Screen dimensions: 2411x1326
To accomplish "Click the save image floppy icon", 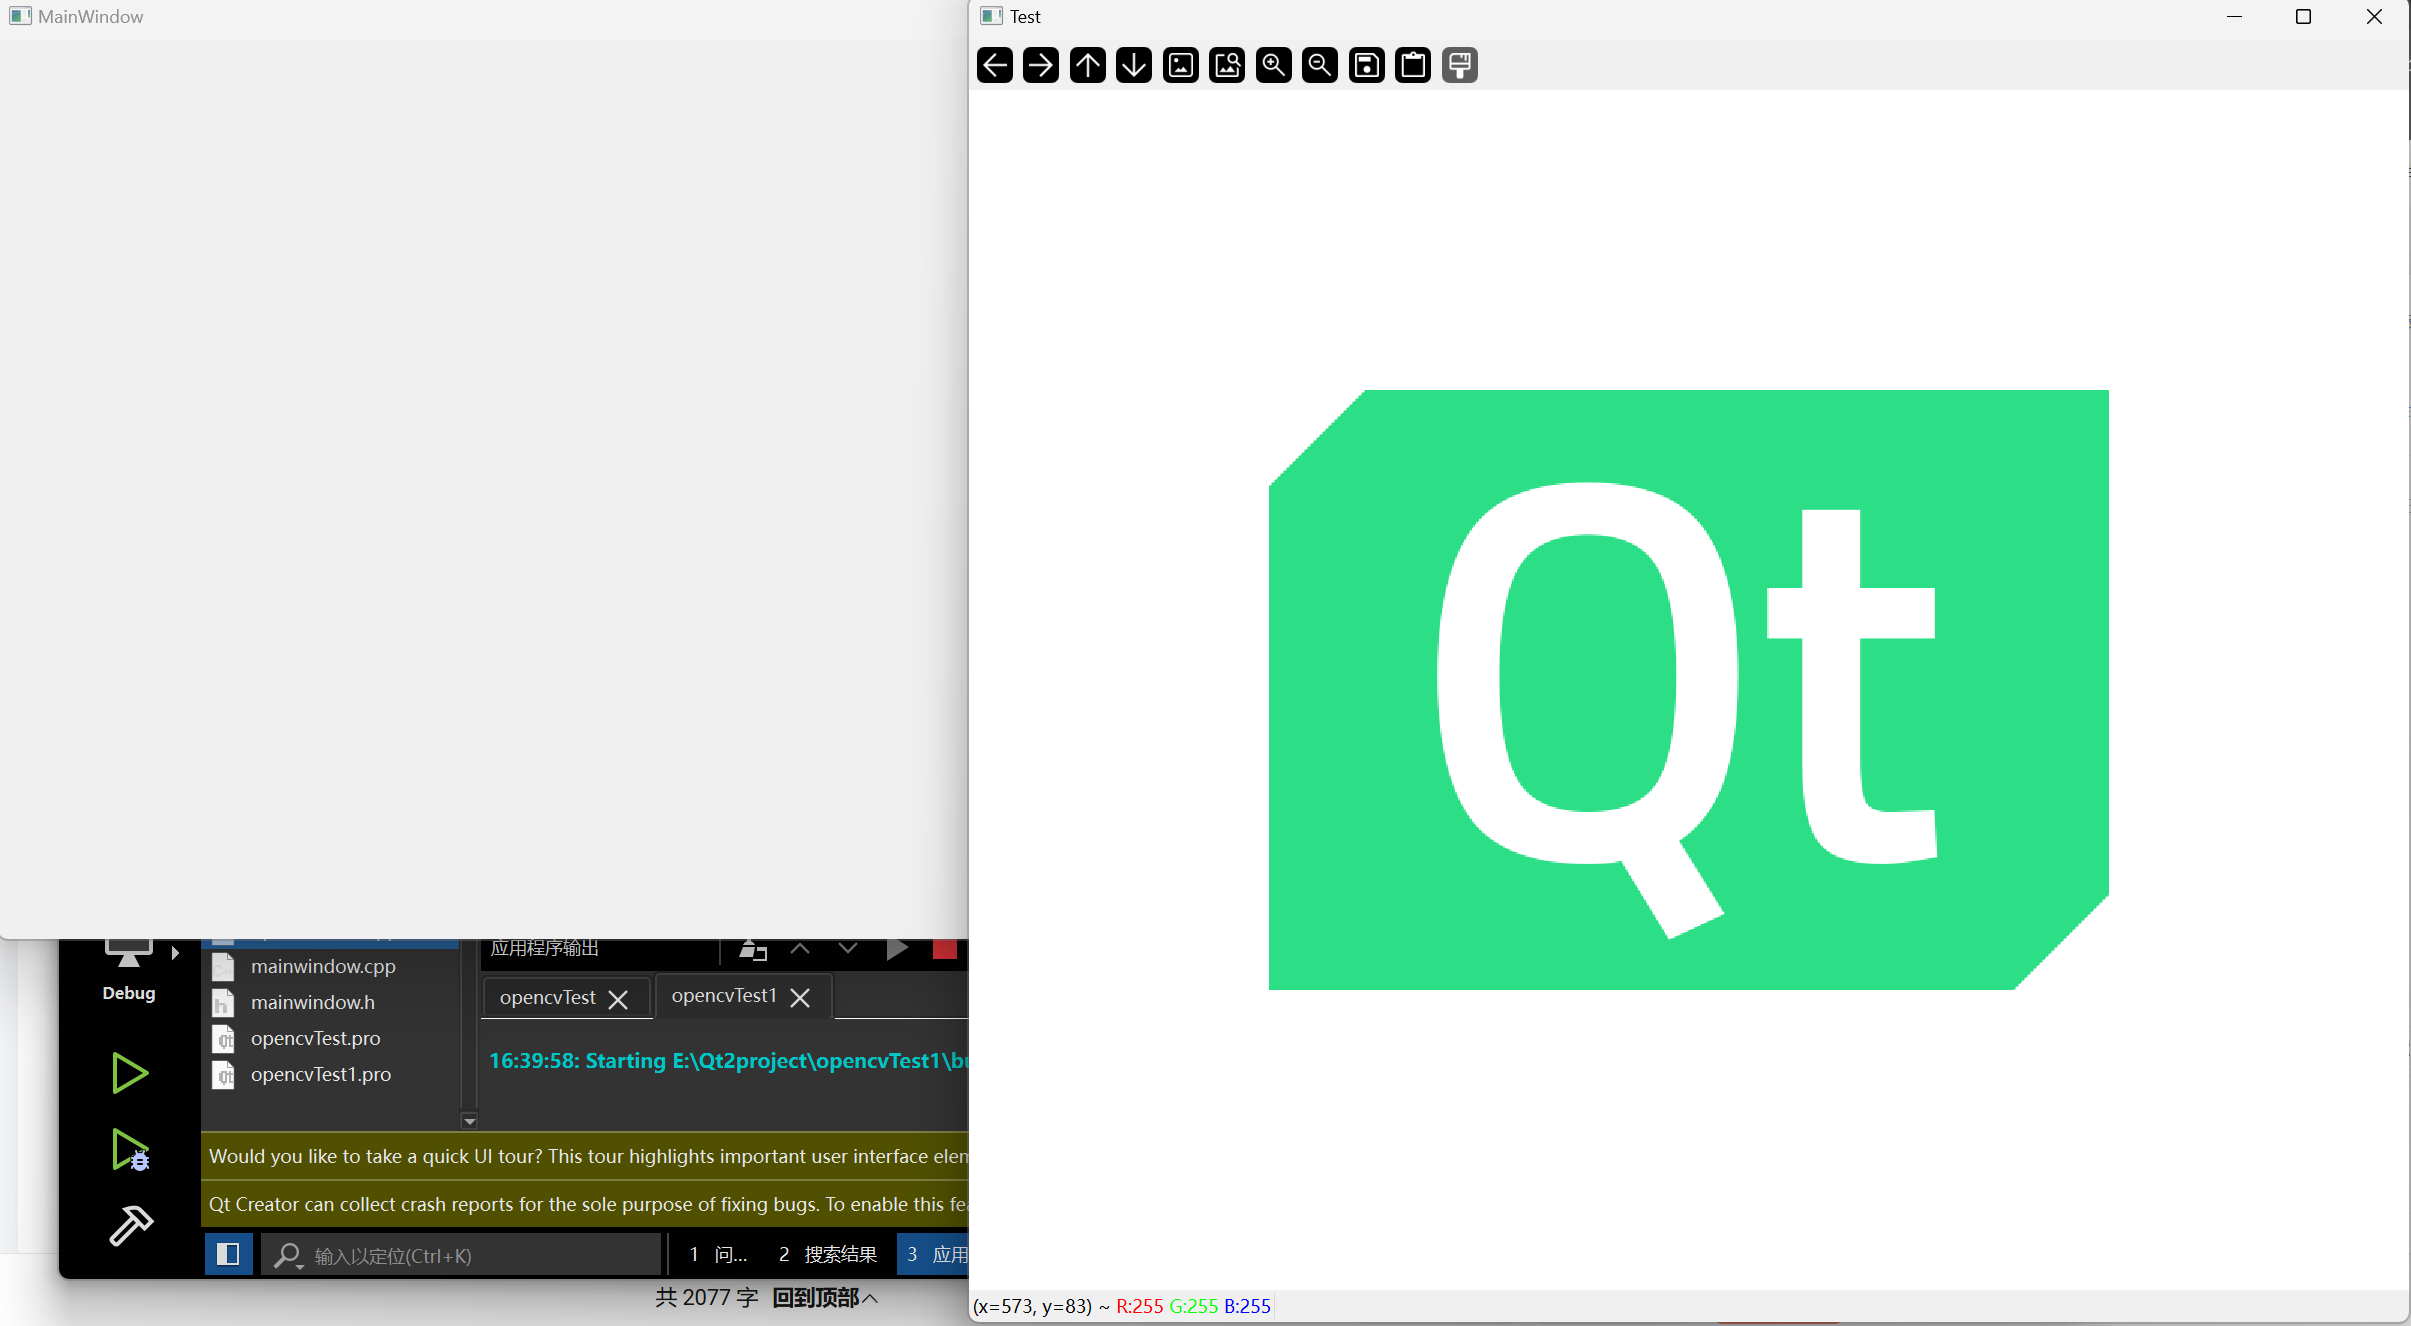I will (1366, 66).
